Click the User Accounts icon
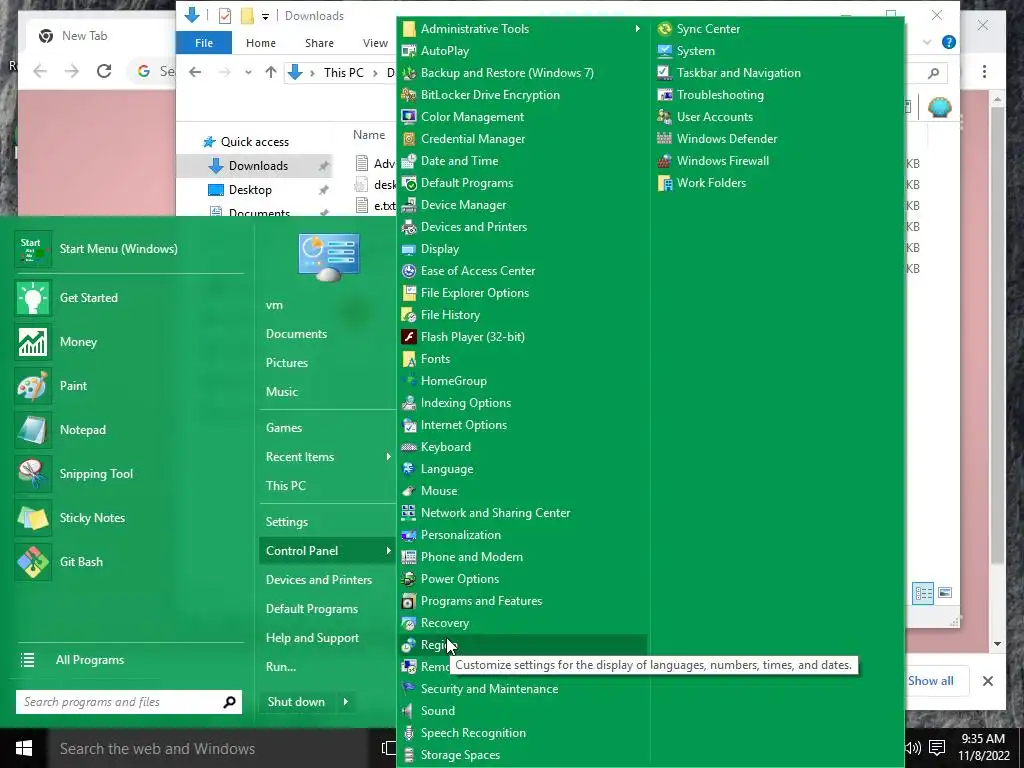Viewport: 1024px width, 768px height. [665, 117]
